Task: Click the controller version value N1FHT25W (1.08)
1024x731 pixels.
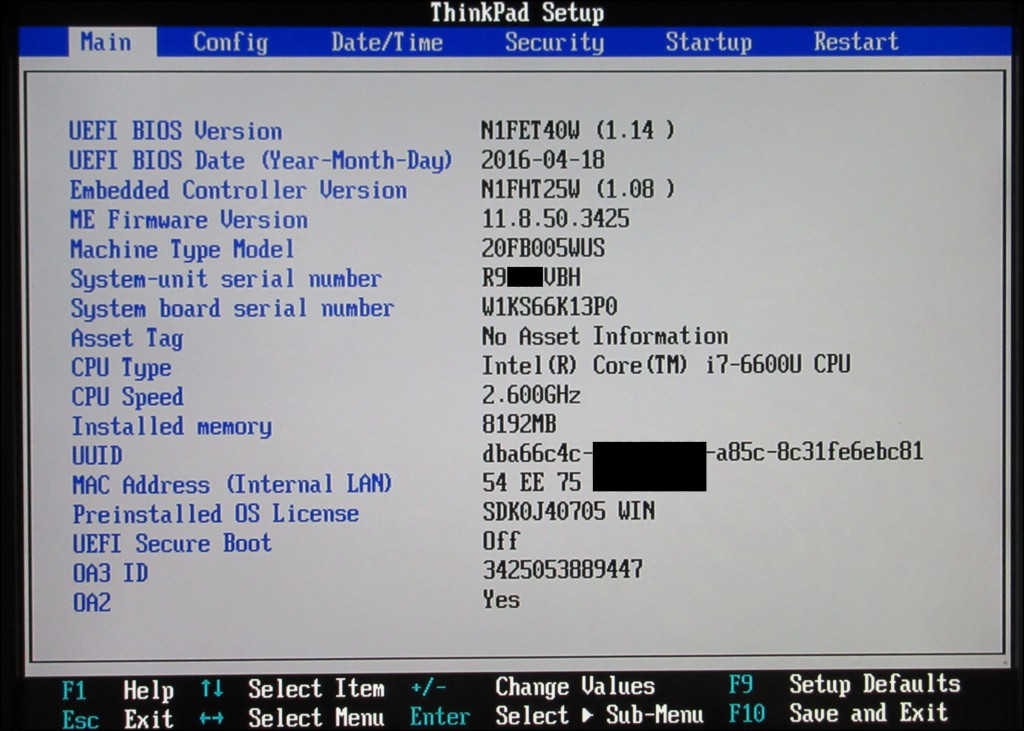Action: [x=577, y=189]
